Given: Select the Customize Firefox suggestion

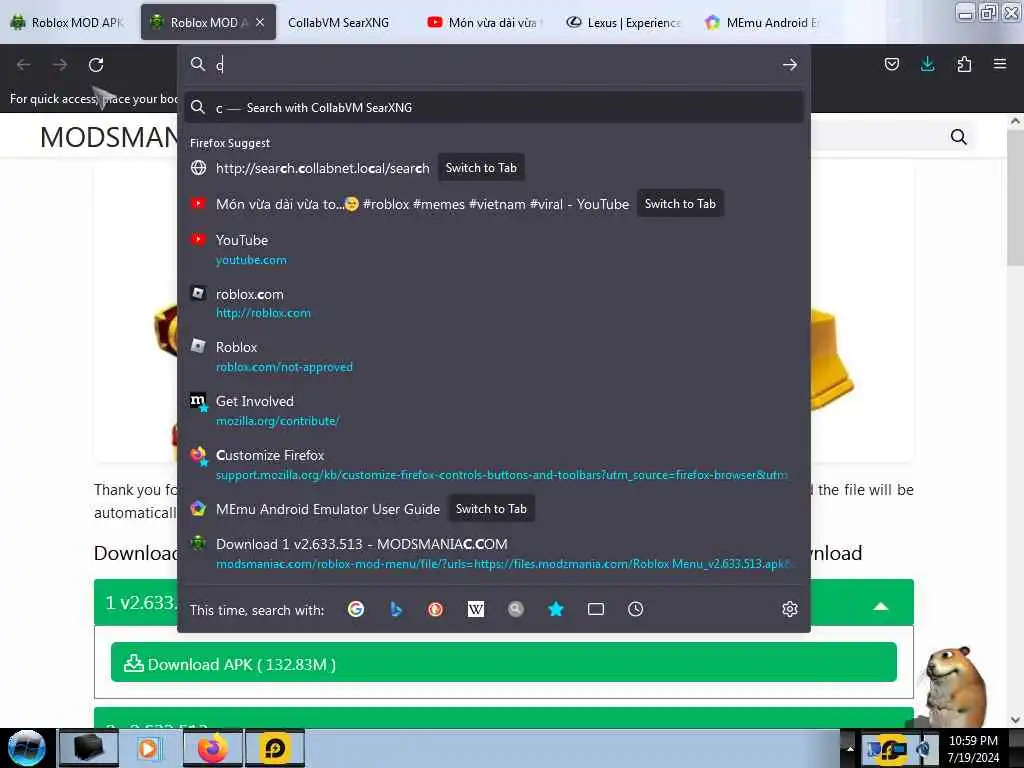Looking at the screenshot, I should [x=494, y=464].
